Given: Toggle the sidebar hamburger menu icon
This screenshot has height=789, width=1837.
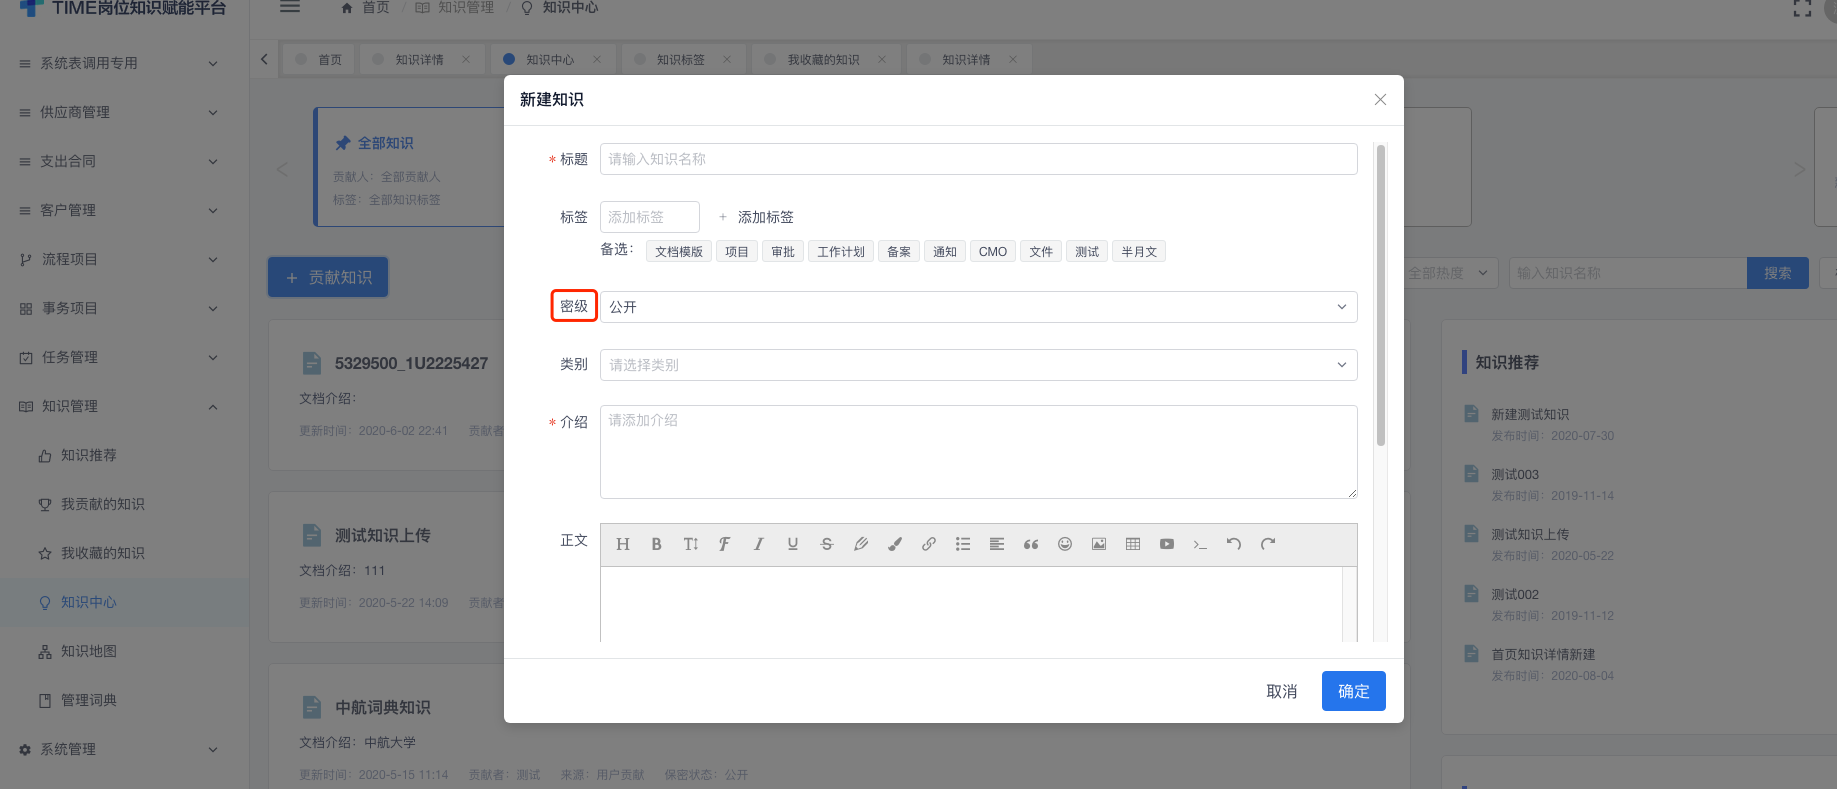Looking at the screenshot, I should 290,7.
